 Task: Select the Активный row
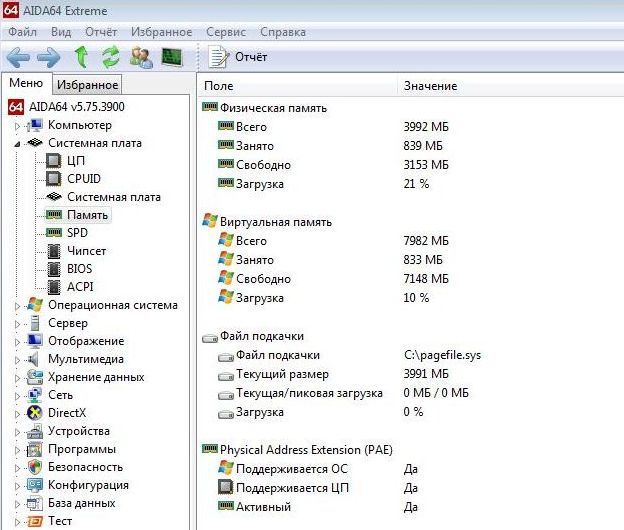[263, 507]
